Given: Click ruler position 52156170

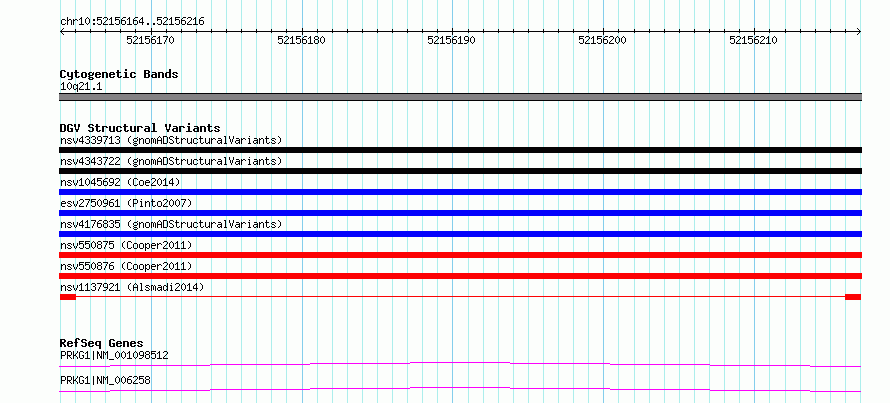Looking at the screenshot, I should click(150, 40).
